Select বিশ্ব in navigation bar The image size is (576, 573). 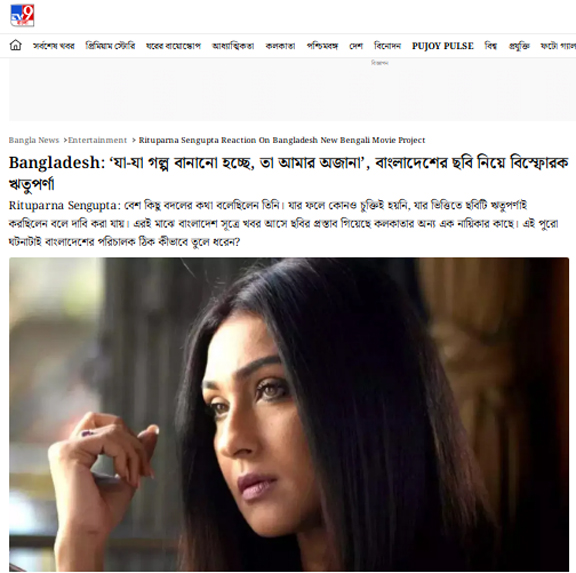(x=491, y=46)
